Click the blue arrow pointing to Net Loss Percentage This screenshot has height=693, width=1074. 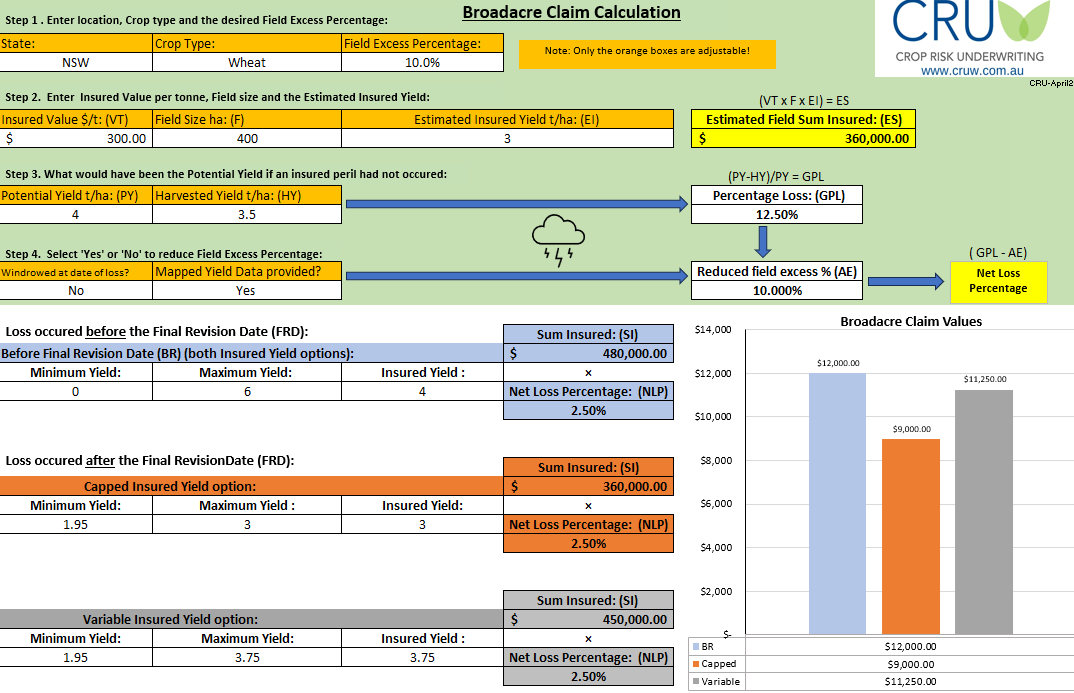coord(906,281)
